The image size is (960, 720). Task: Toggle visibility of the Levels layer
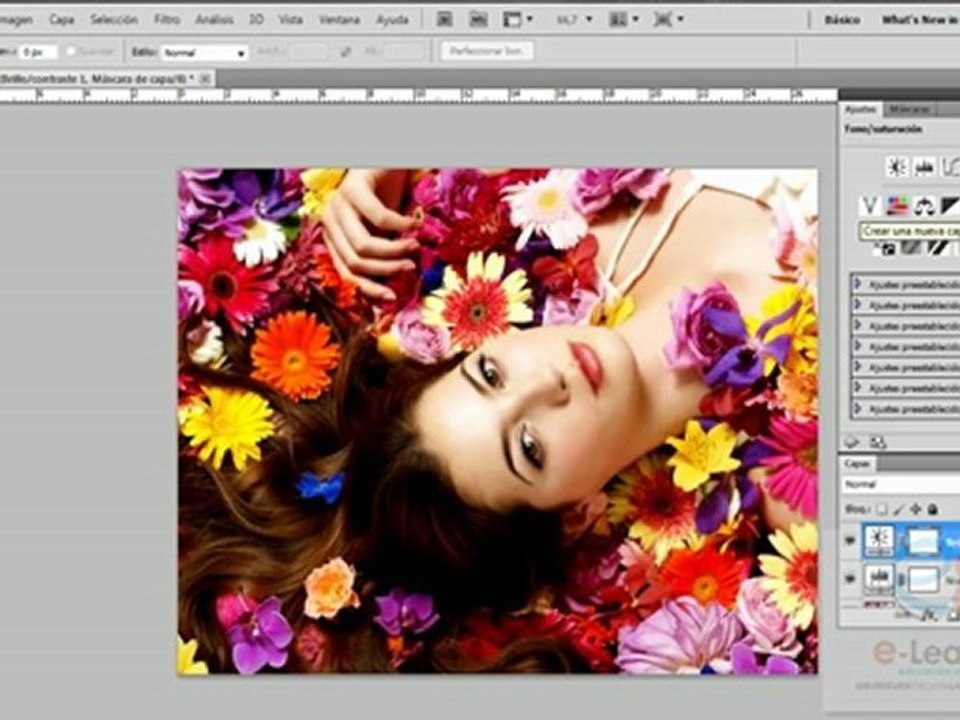tap(850, 579)
